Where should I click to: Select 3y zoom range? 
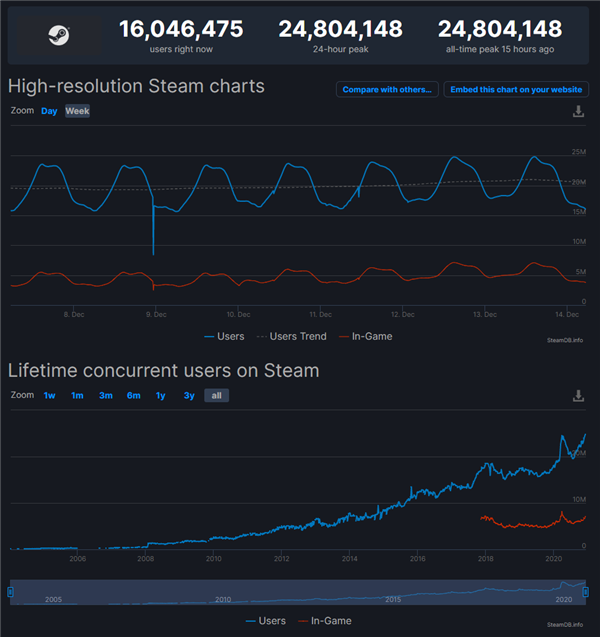pyautogui.click(x=189, y=396)
